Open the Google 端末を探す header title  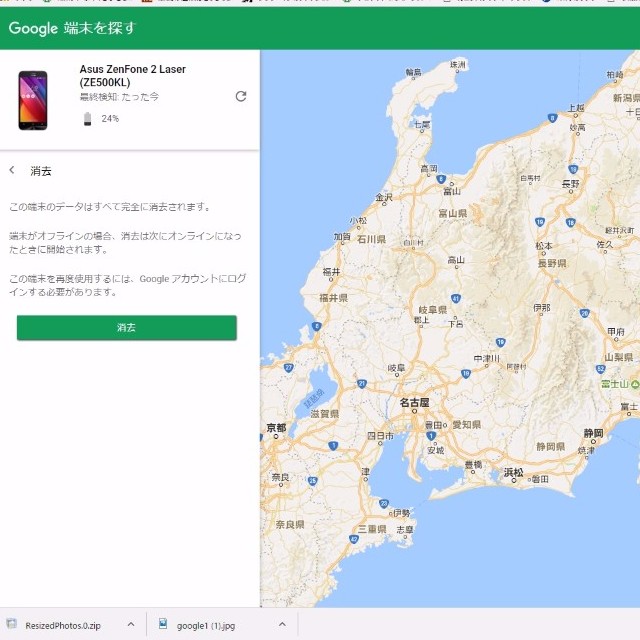click(72, 28)
